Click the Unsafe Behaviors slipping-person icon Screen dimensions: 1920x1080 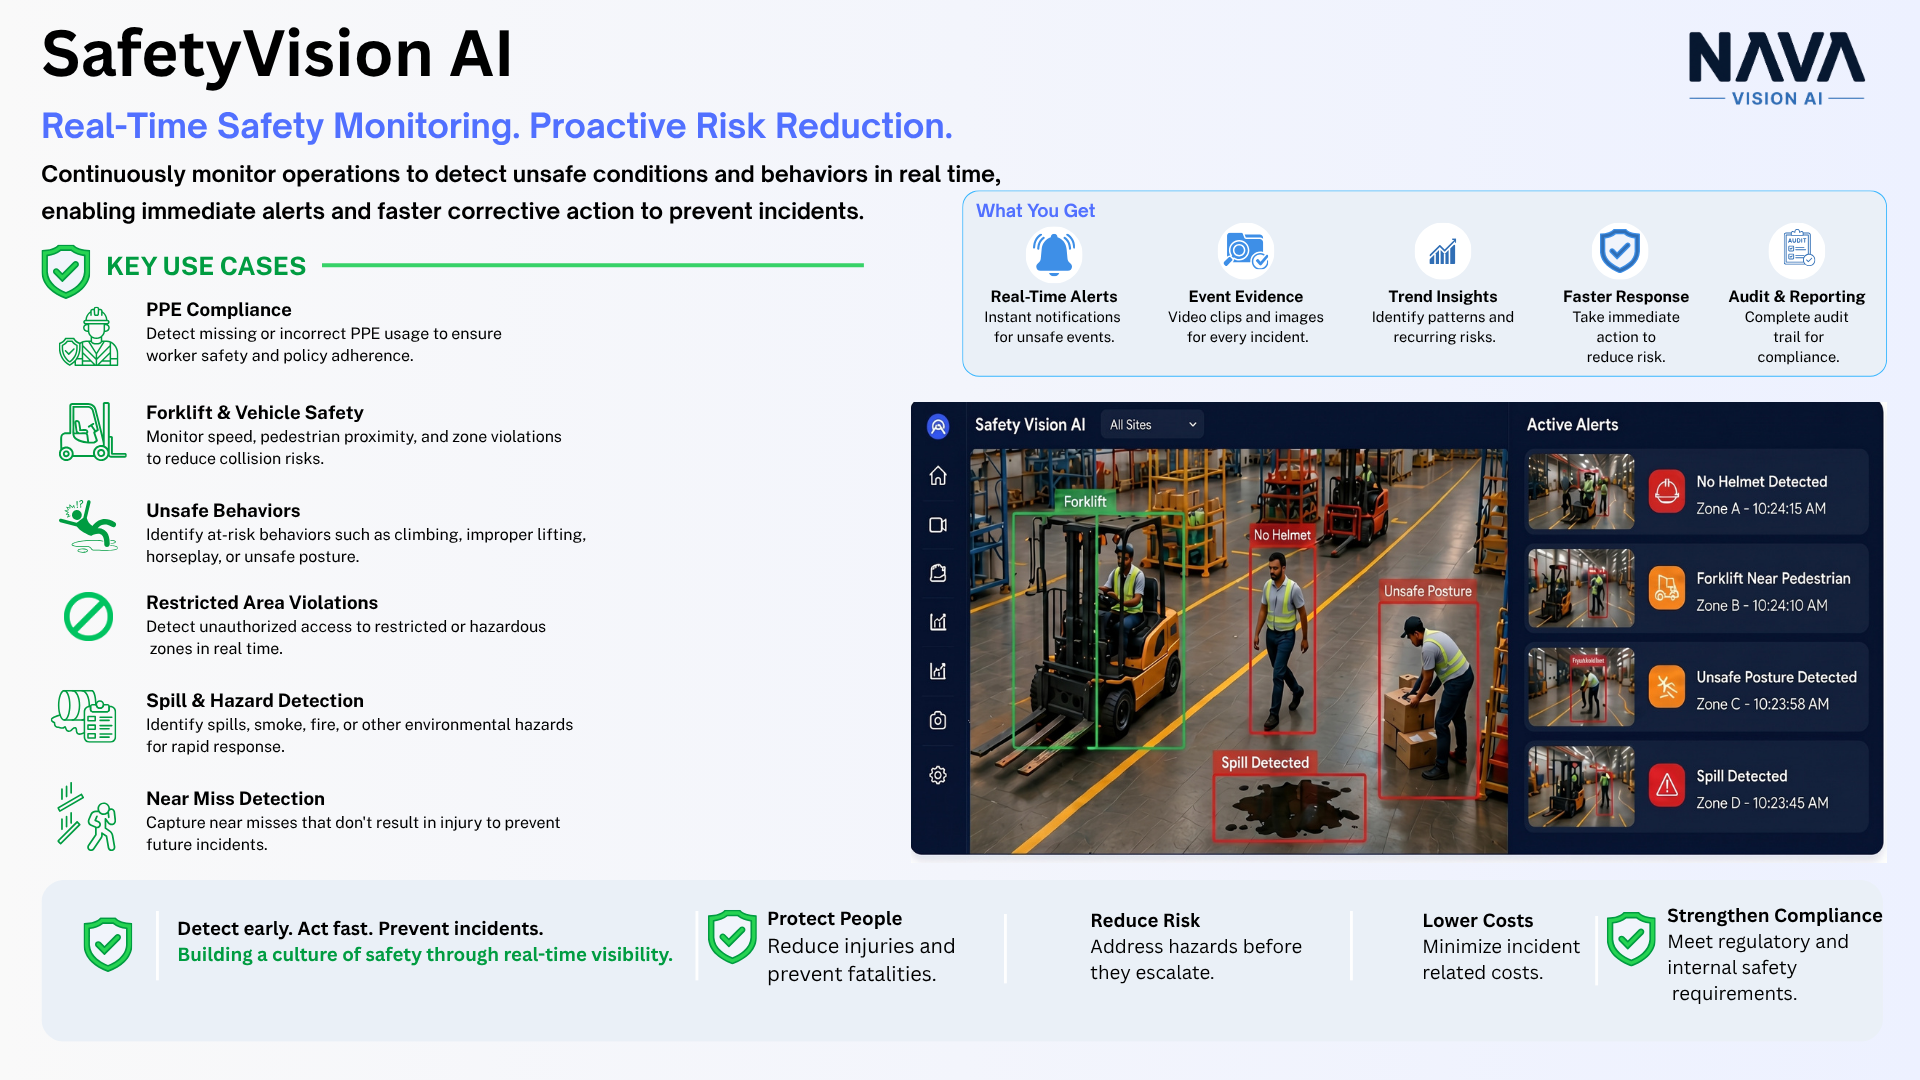tap(89, 526)
